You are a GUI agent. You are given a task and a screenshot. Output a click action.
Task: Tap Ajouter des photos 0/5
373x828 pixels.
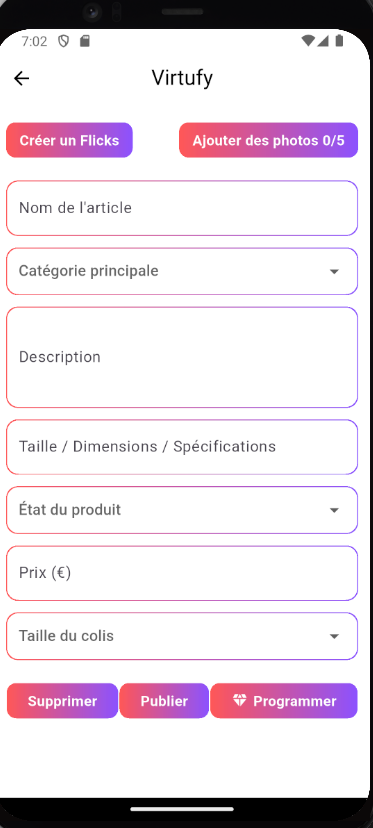coord(268,140)
